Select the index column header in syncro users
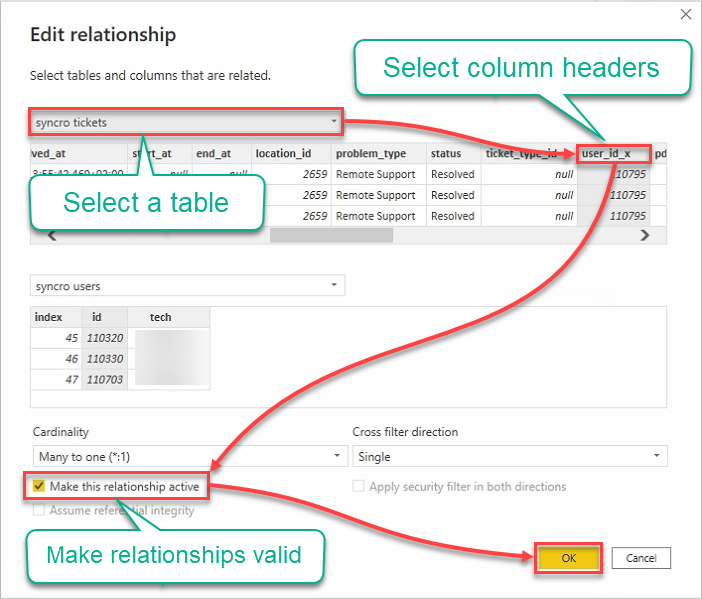The image size is (702, 599). pos(56,317)
